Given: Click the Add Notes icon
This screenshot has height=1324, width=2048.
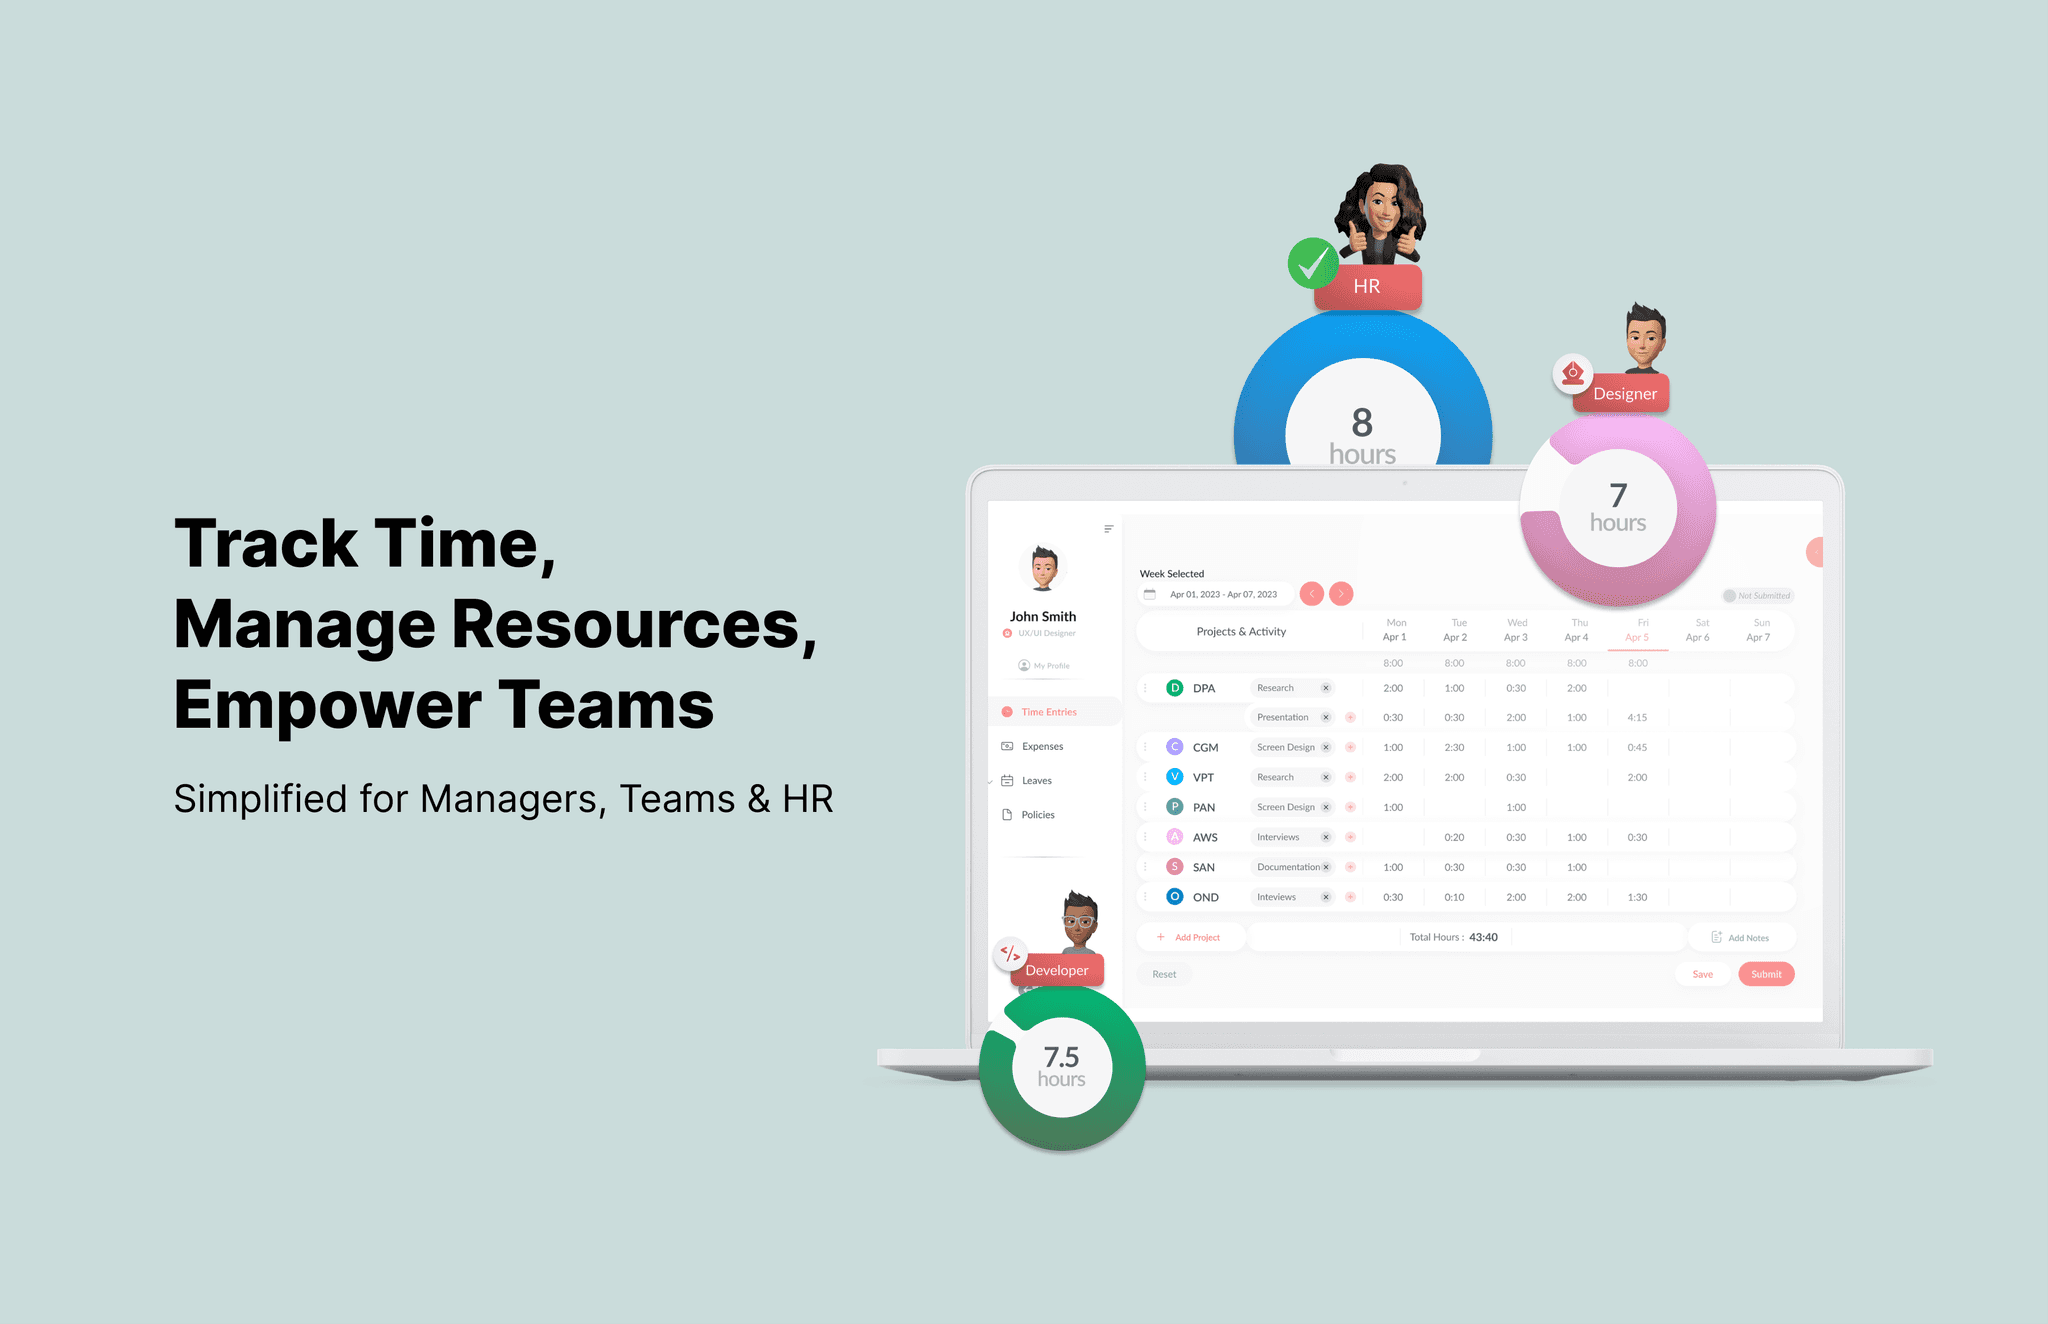Looking at the screenshot, I should click(1715, 936).
